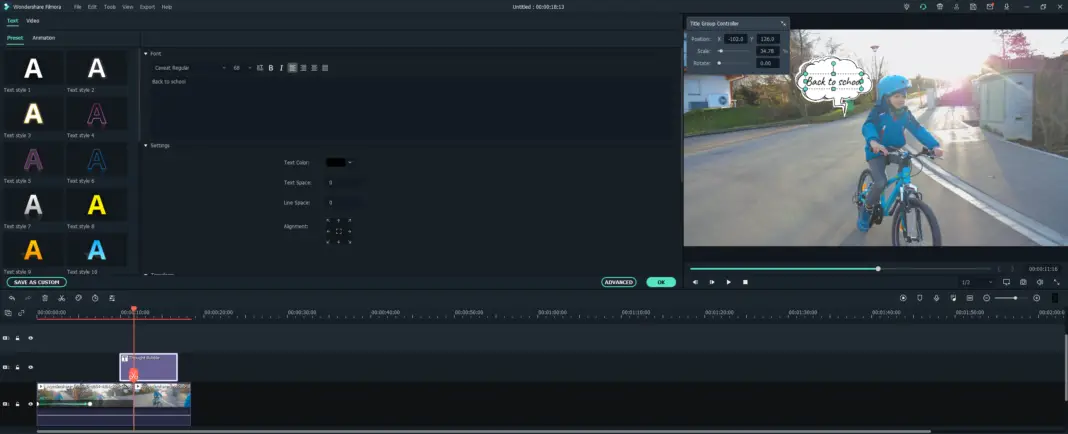This screenshot has width=1068, height=434.
Task: Toggle bold text formatting
Action: (270, 68)
